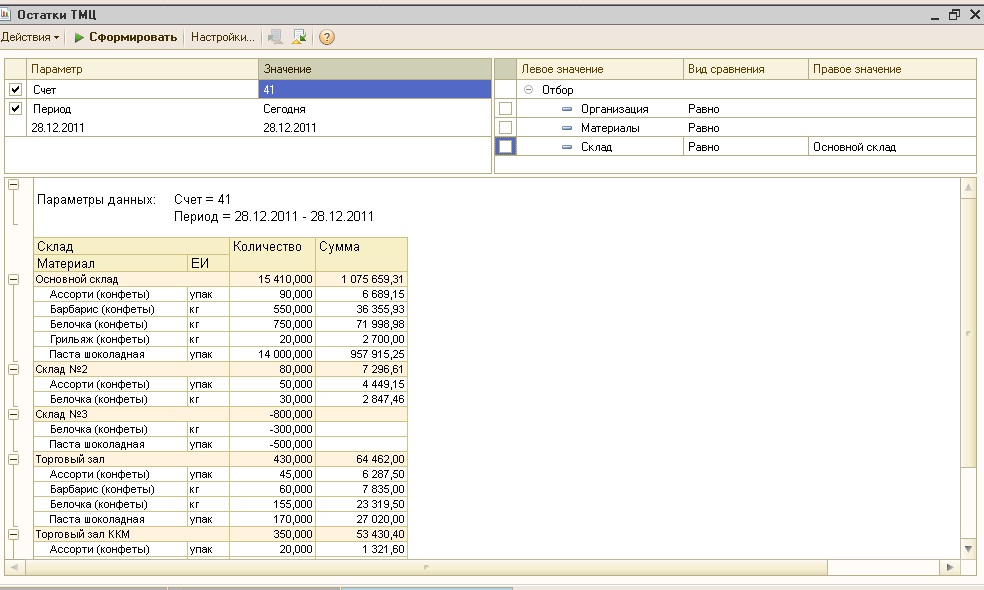Click the dash icon beside Склад filter
Viewport: 984px width, 590px height.
point(567,147)
